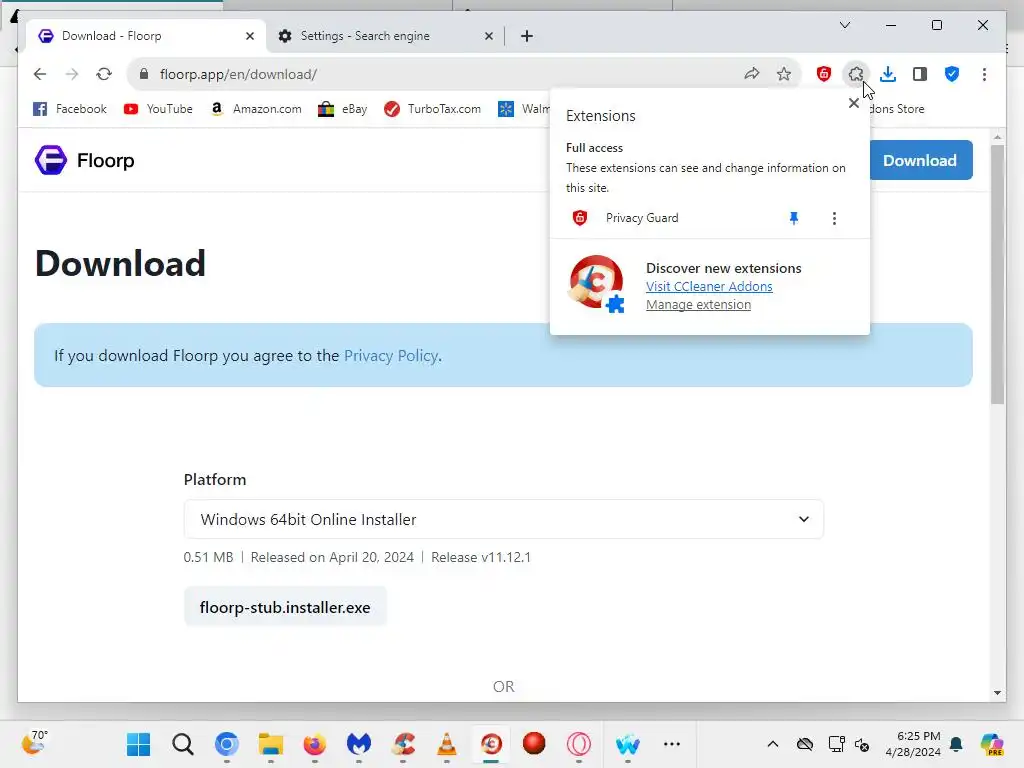Open the taskbar overflow ellipsis
The image size is (1024, 768).
pos(671,743)
